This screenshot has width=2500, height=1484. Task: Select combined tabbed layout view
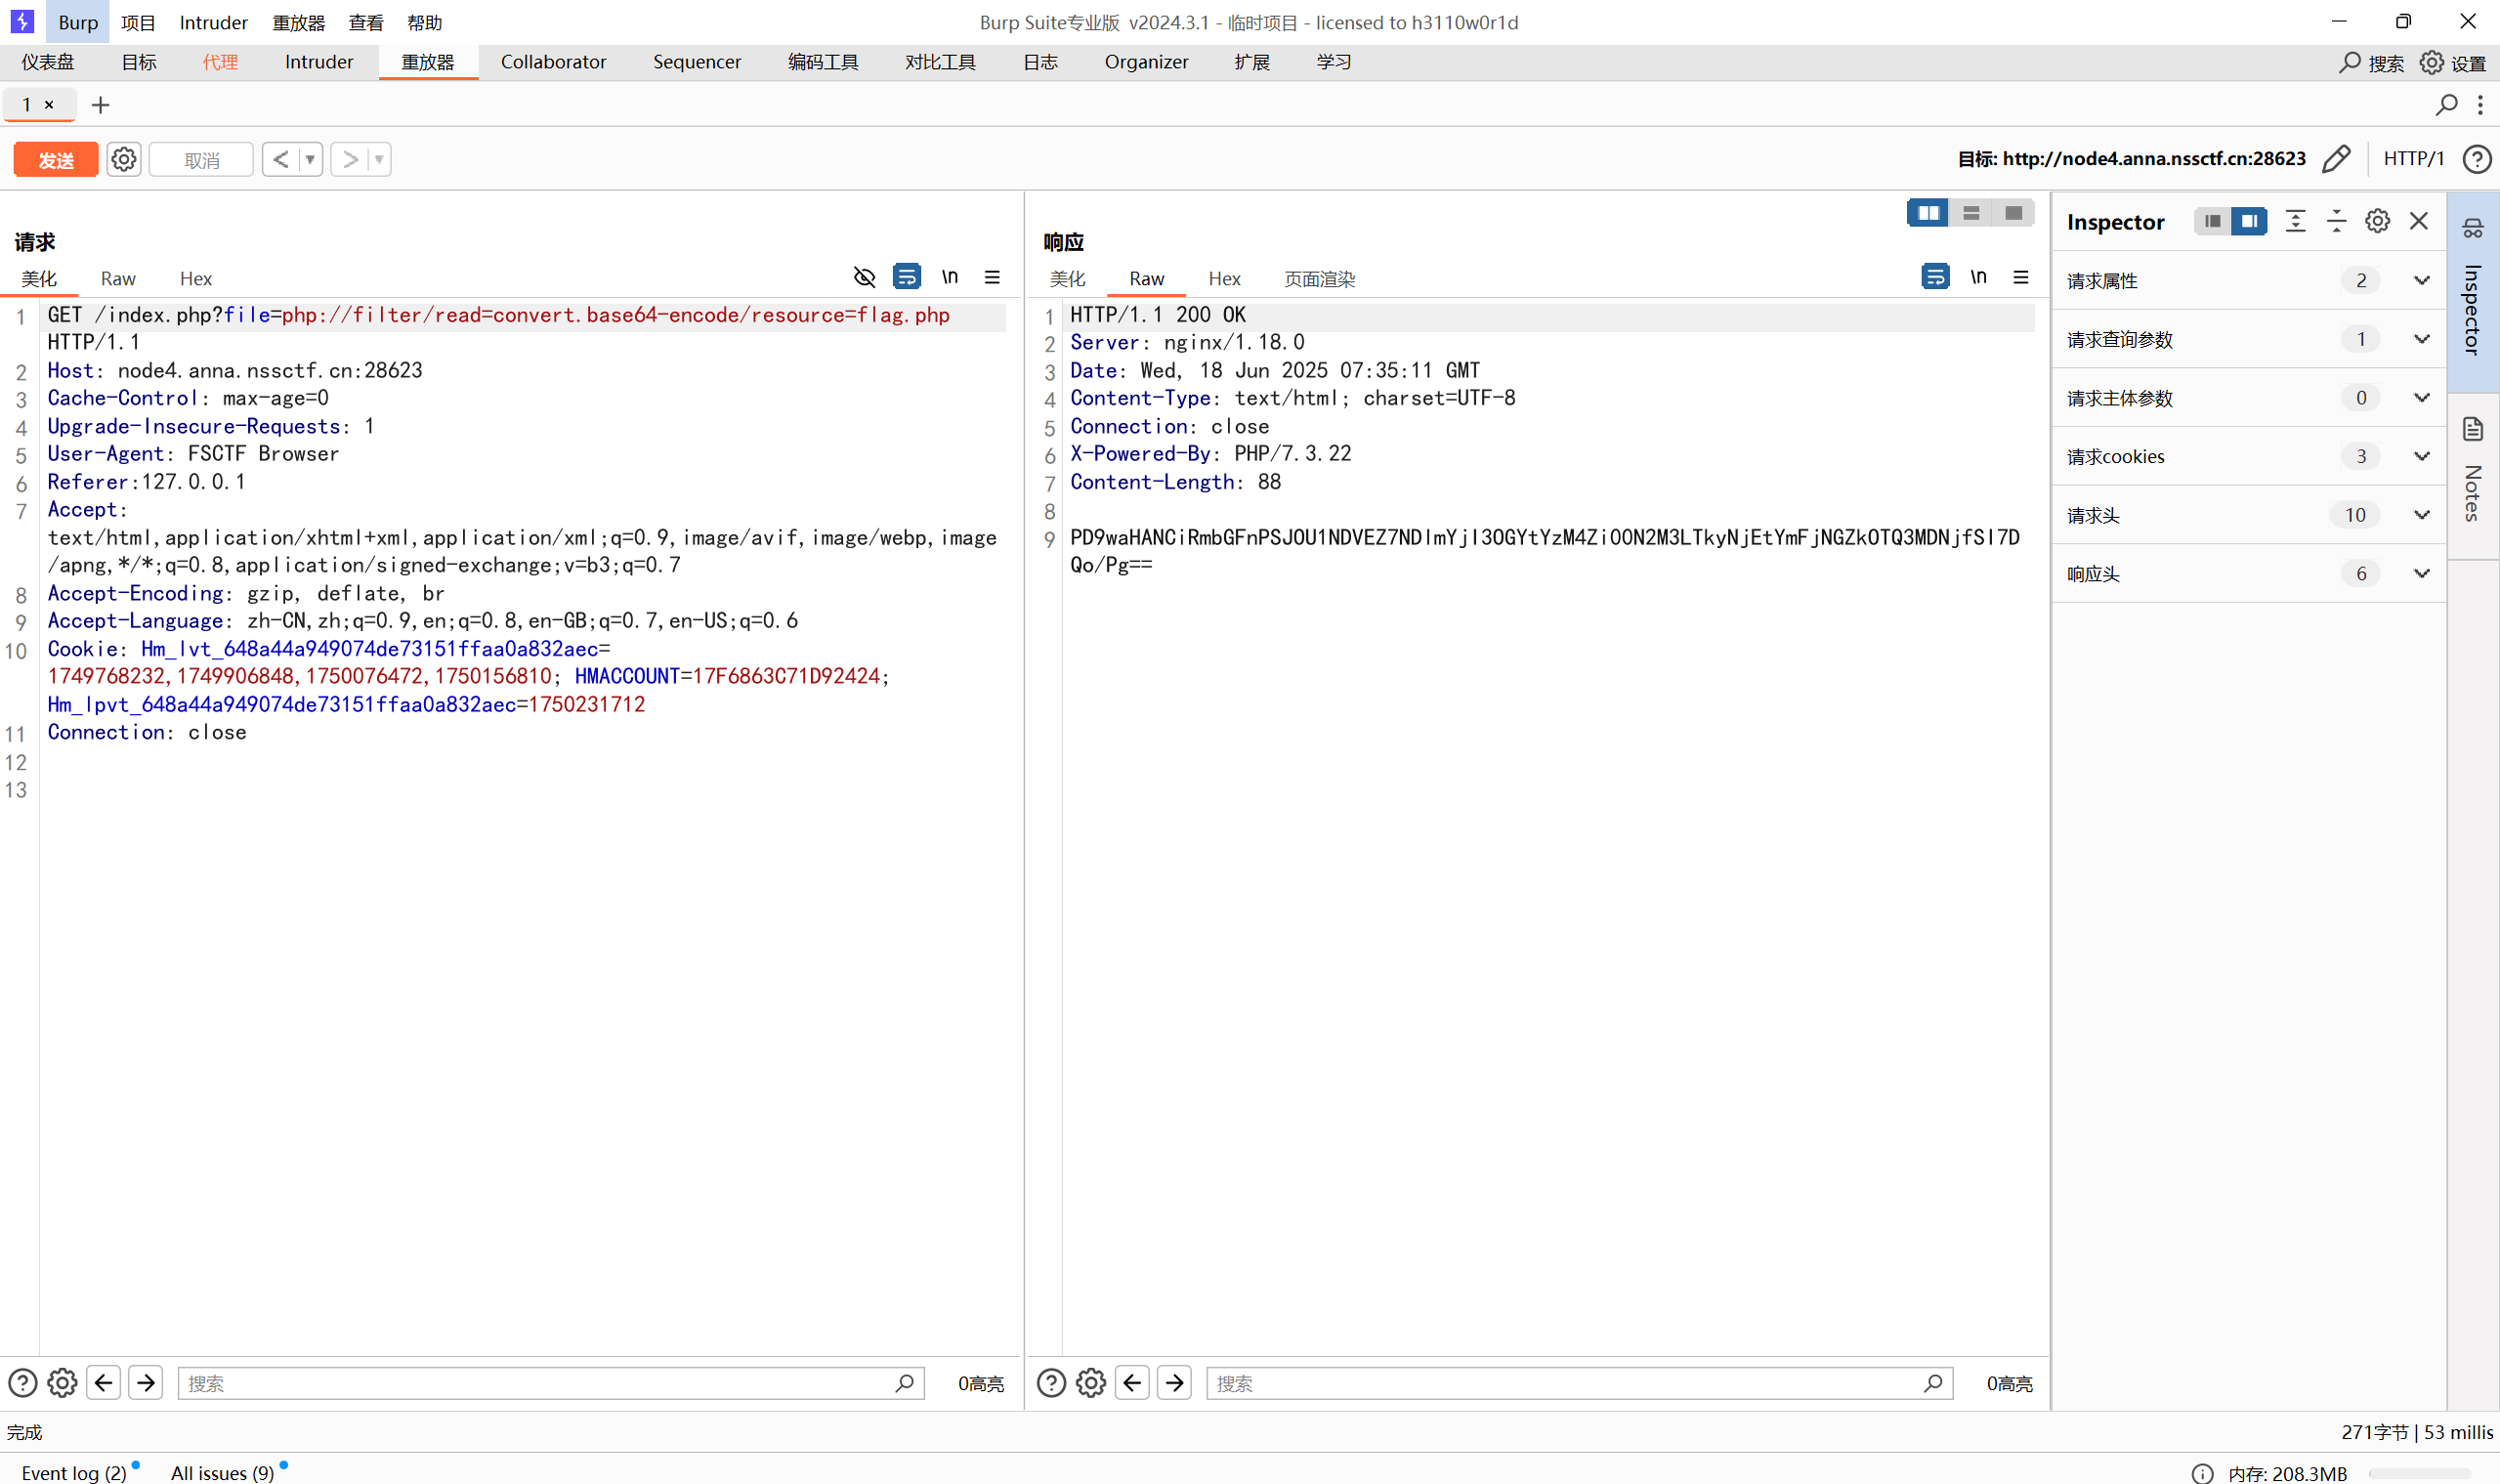(x=2013, y=213)
